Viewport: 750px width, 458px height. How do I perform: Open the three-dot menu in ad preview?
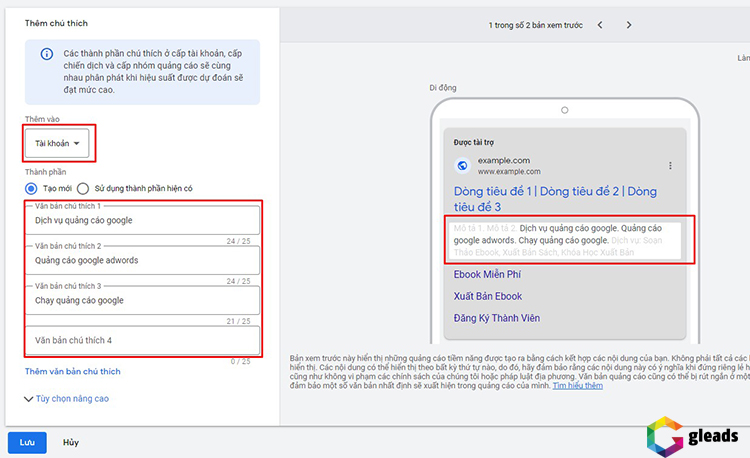670,166
